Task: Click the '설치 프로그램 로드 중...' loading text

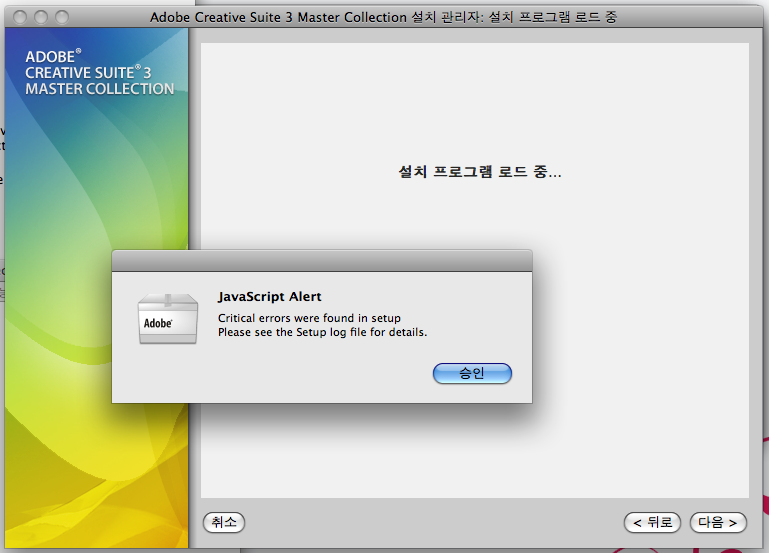Action: point(480,172)
